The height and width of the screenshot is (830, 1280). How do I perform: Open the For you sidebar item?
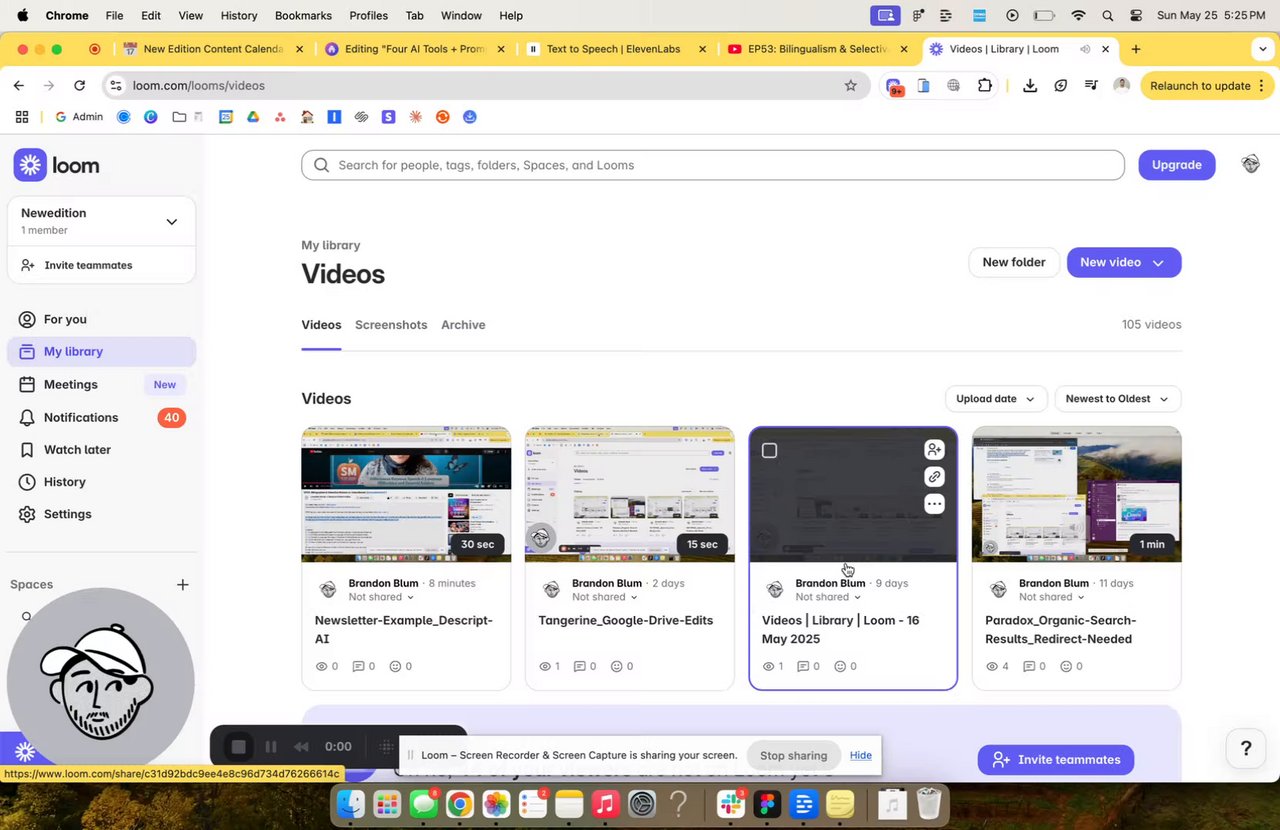[x=101, y=320]
